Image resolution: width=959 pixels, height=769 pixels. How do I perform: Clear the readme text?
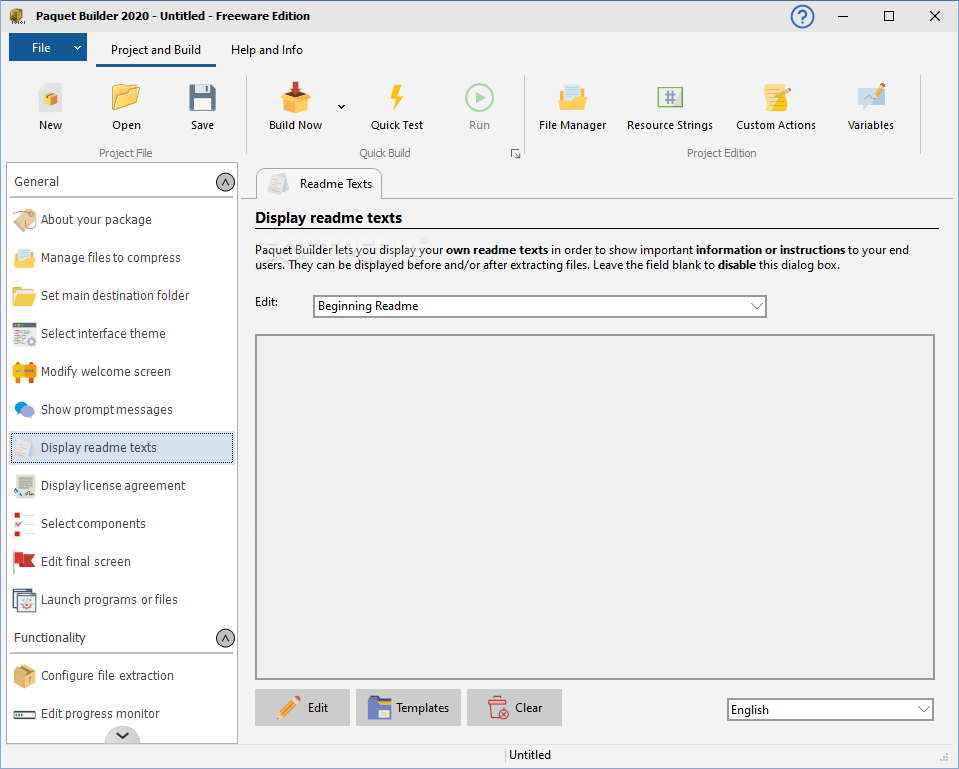coord(514,707)
